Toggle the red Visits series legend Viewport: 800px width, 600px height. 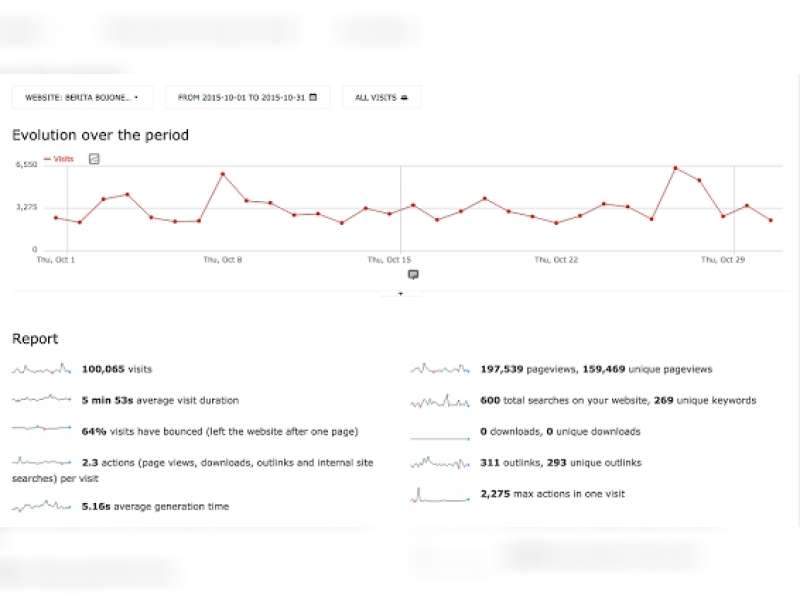(58, 158)
